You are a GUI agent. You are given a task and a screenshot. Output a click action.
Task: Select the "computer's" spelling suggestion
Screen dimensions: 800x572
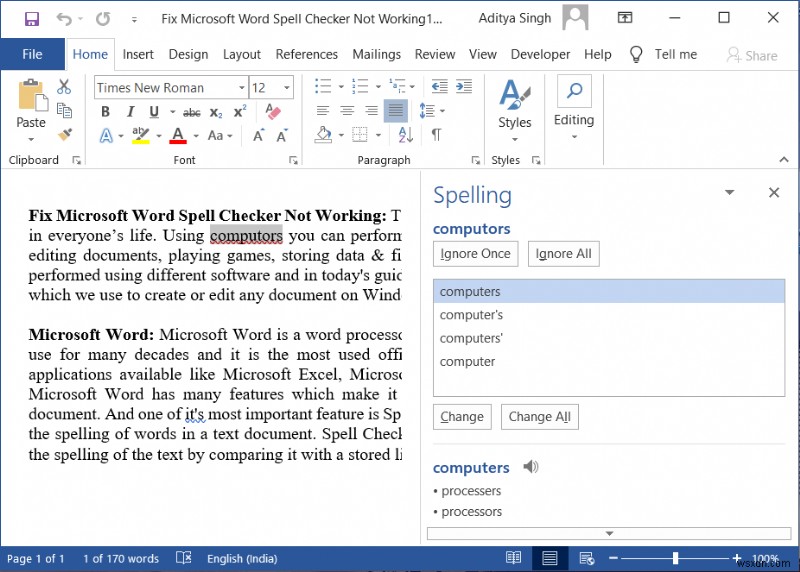471,315
